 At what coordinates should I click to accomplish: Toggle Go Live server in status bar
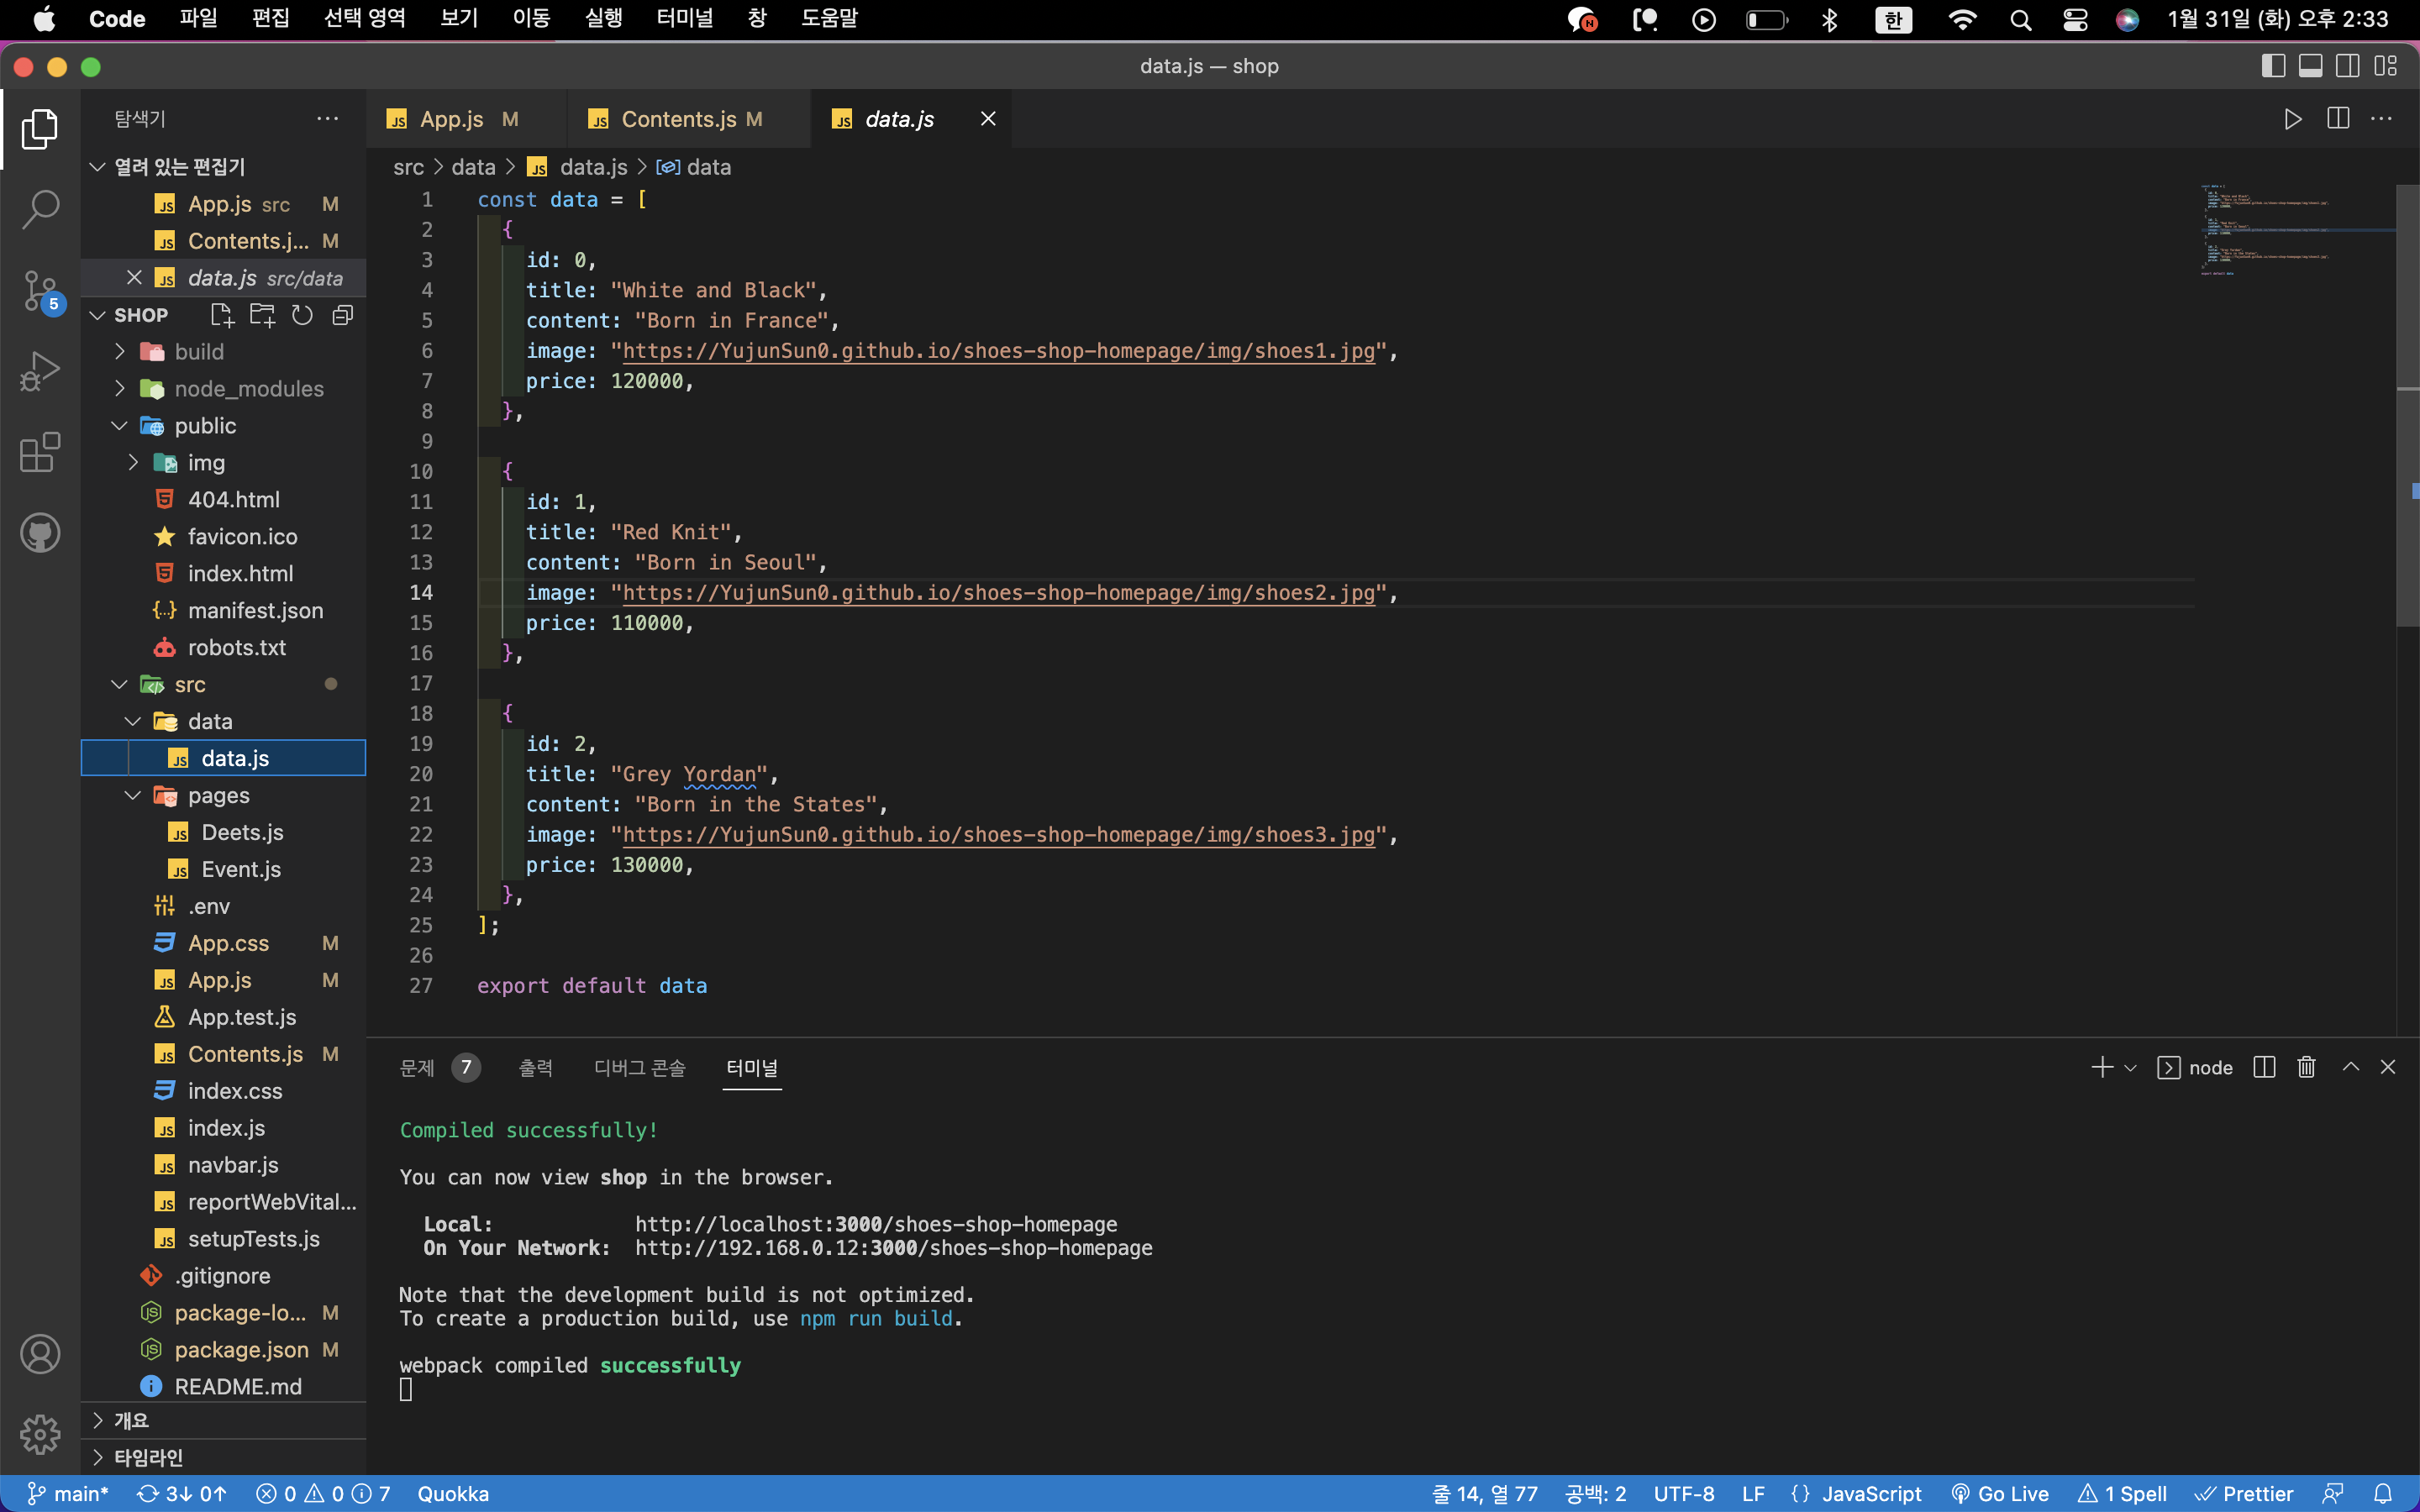[x=2000, y=1493]
